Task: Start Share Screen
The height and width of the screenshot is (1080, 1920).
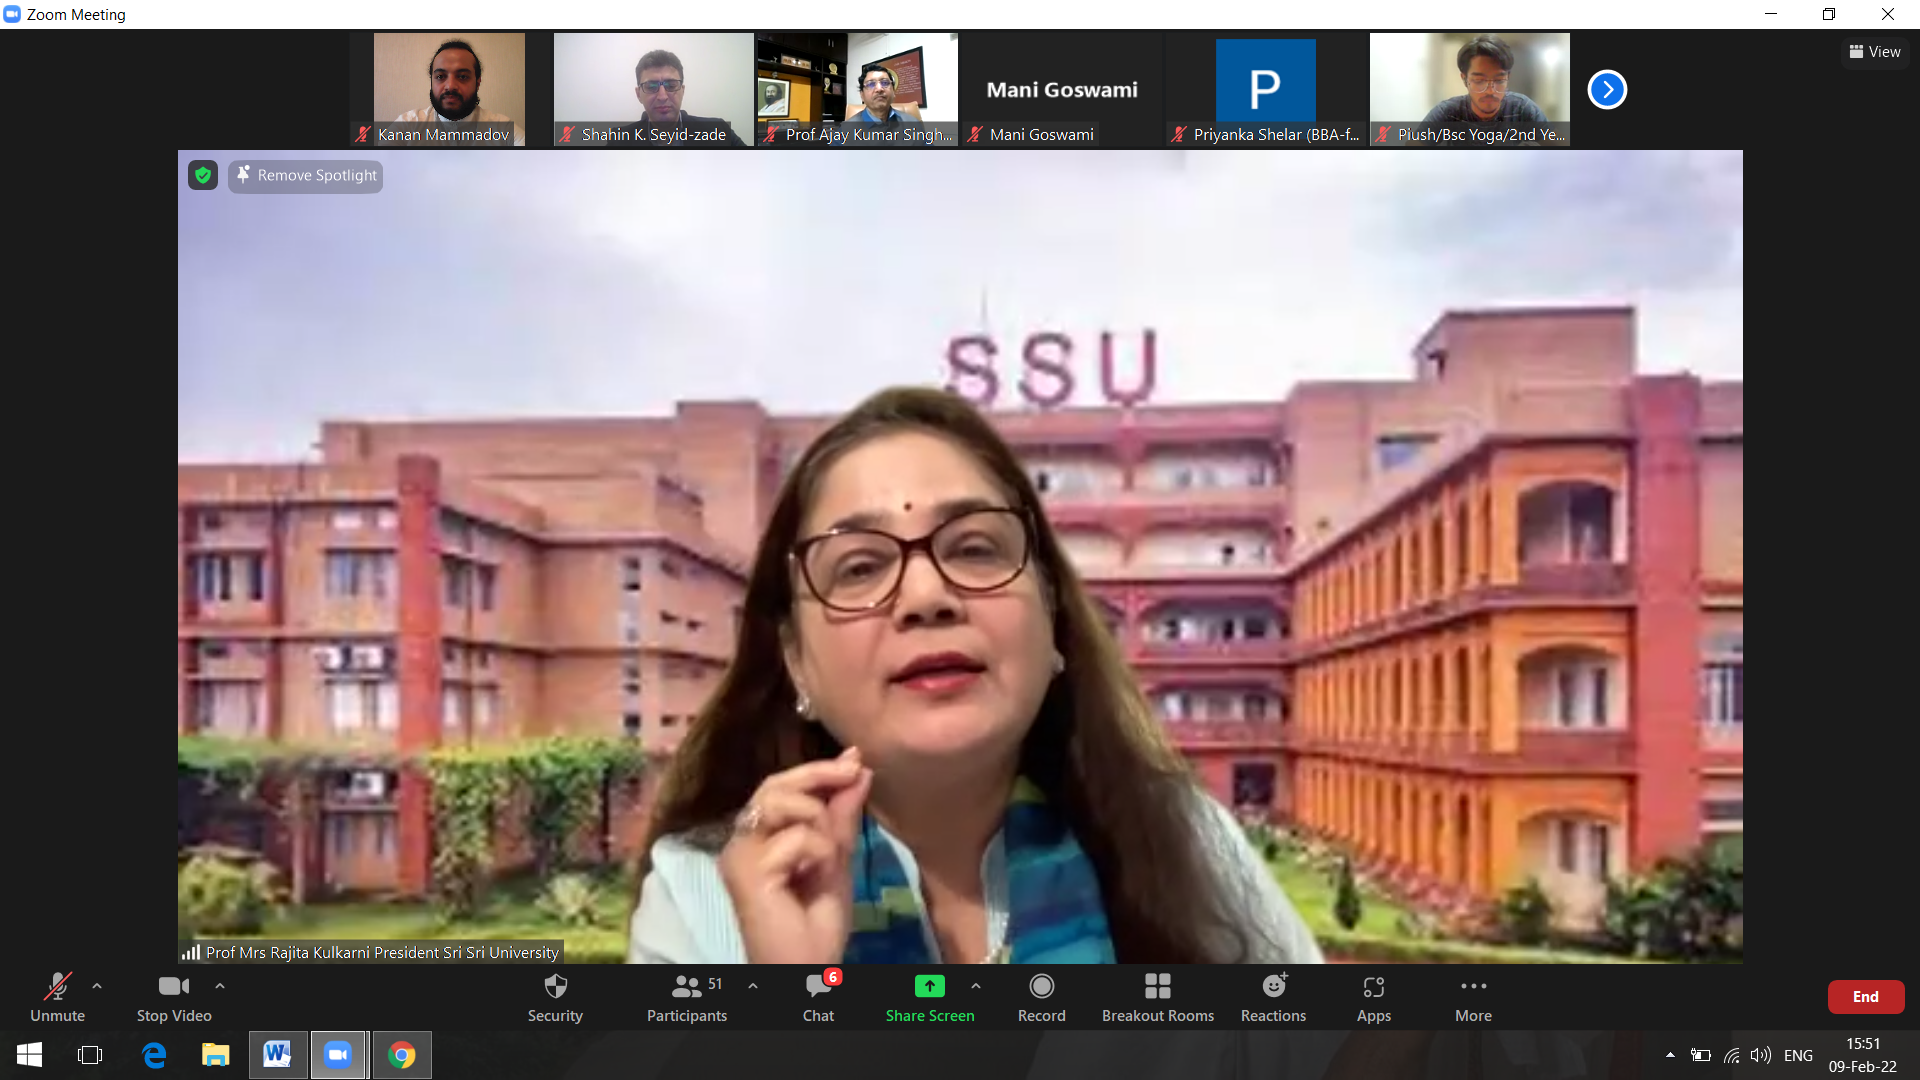Action: (929, 997)
